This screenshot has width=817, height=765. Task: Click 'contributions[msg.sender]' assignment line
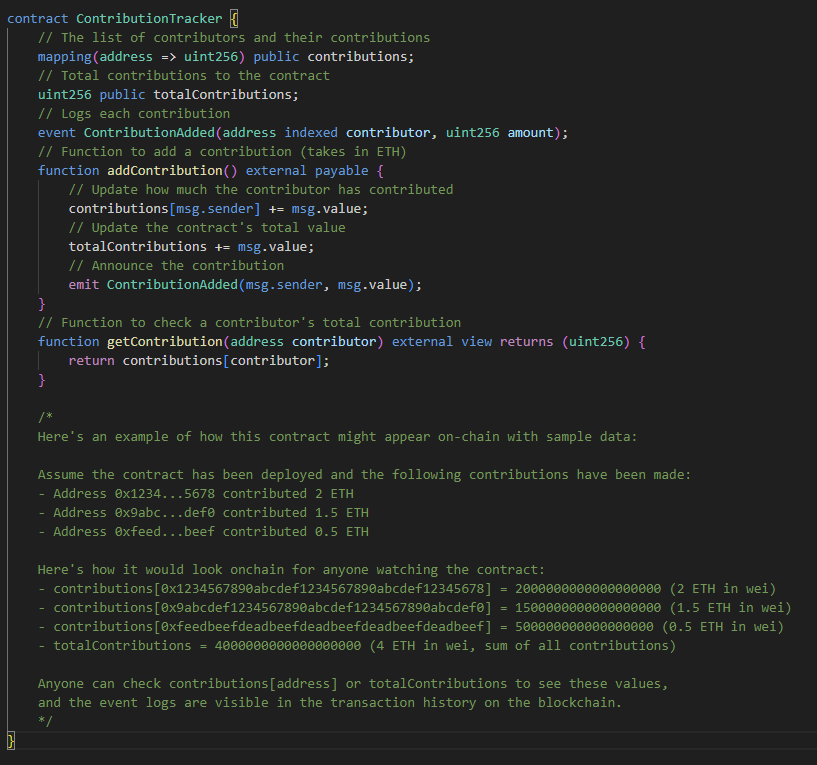pyautogui.click(x=218, y=209)
